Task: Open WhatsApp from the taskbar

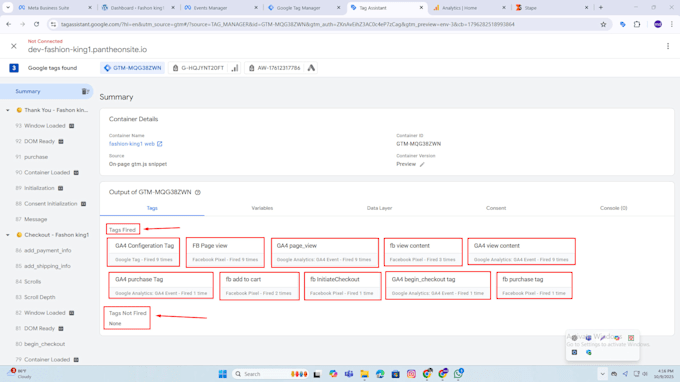Action: pos(458,373)
